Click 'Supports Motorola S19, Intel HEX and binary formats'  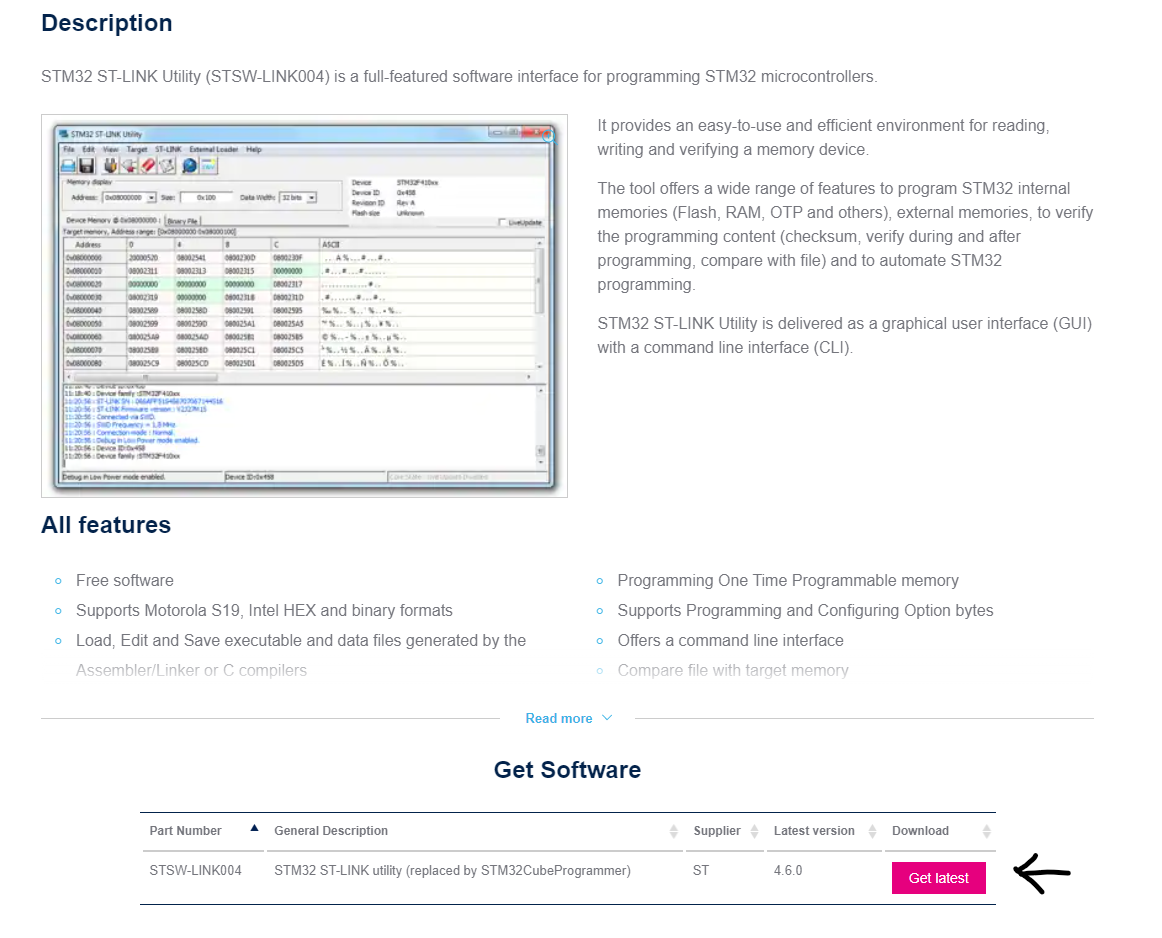click(264, 611)
